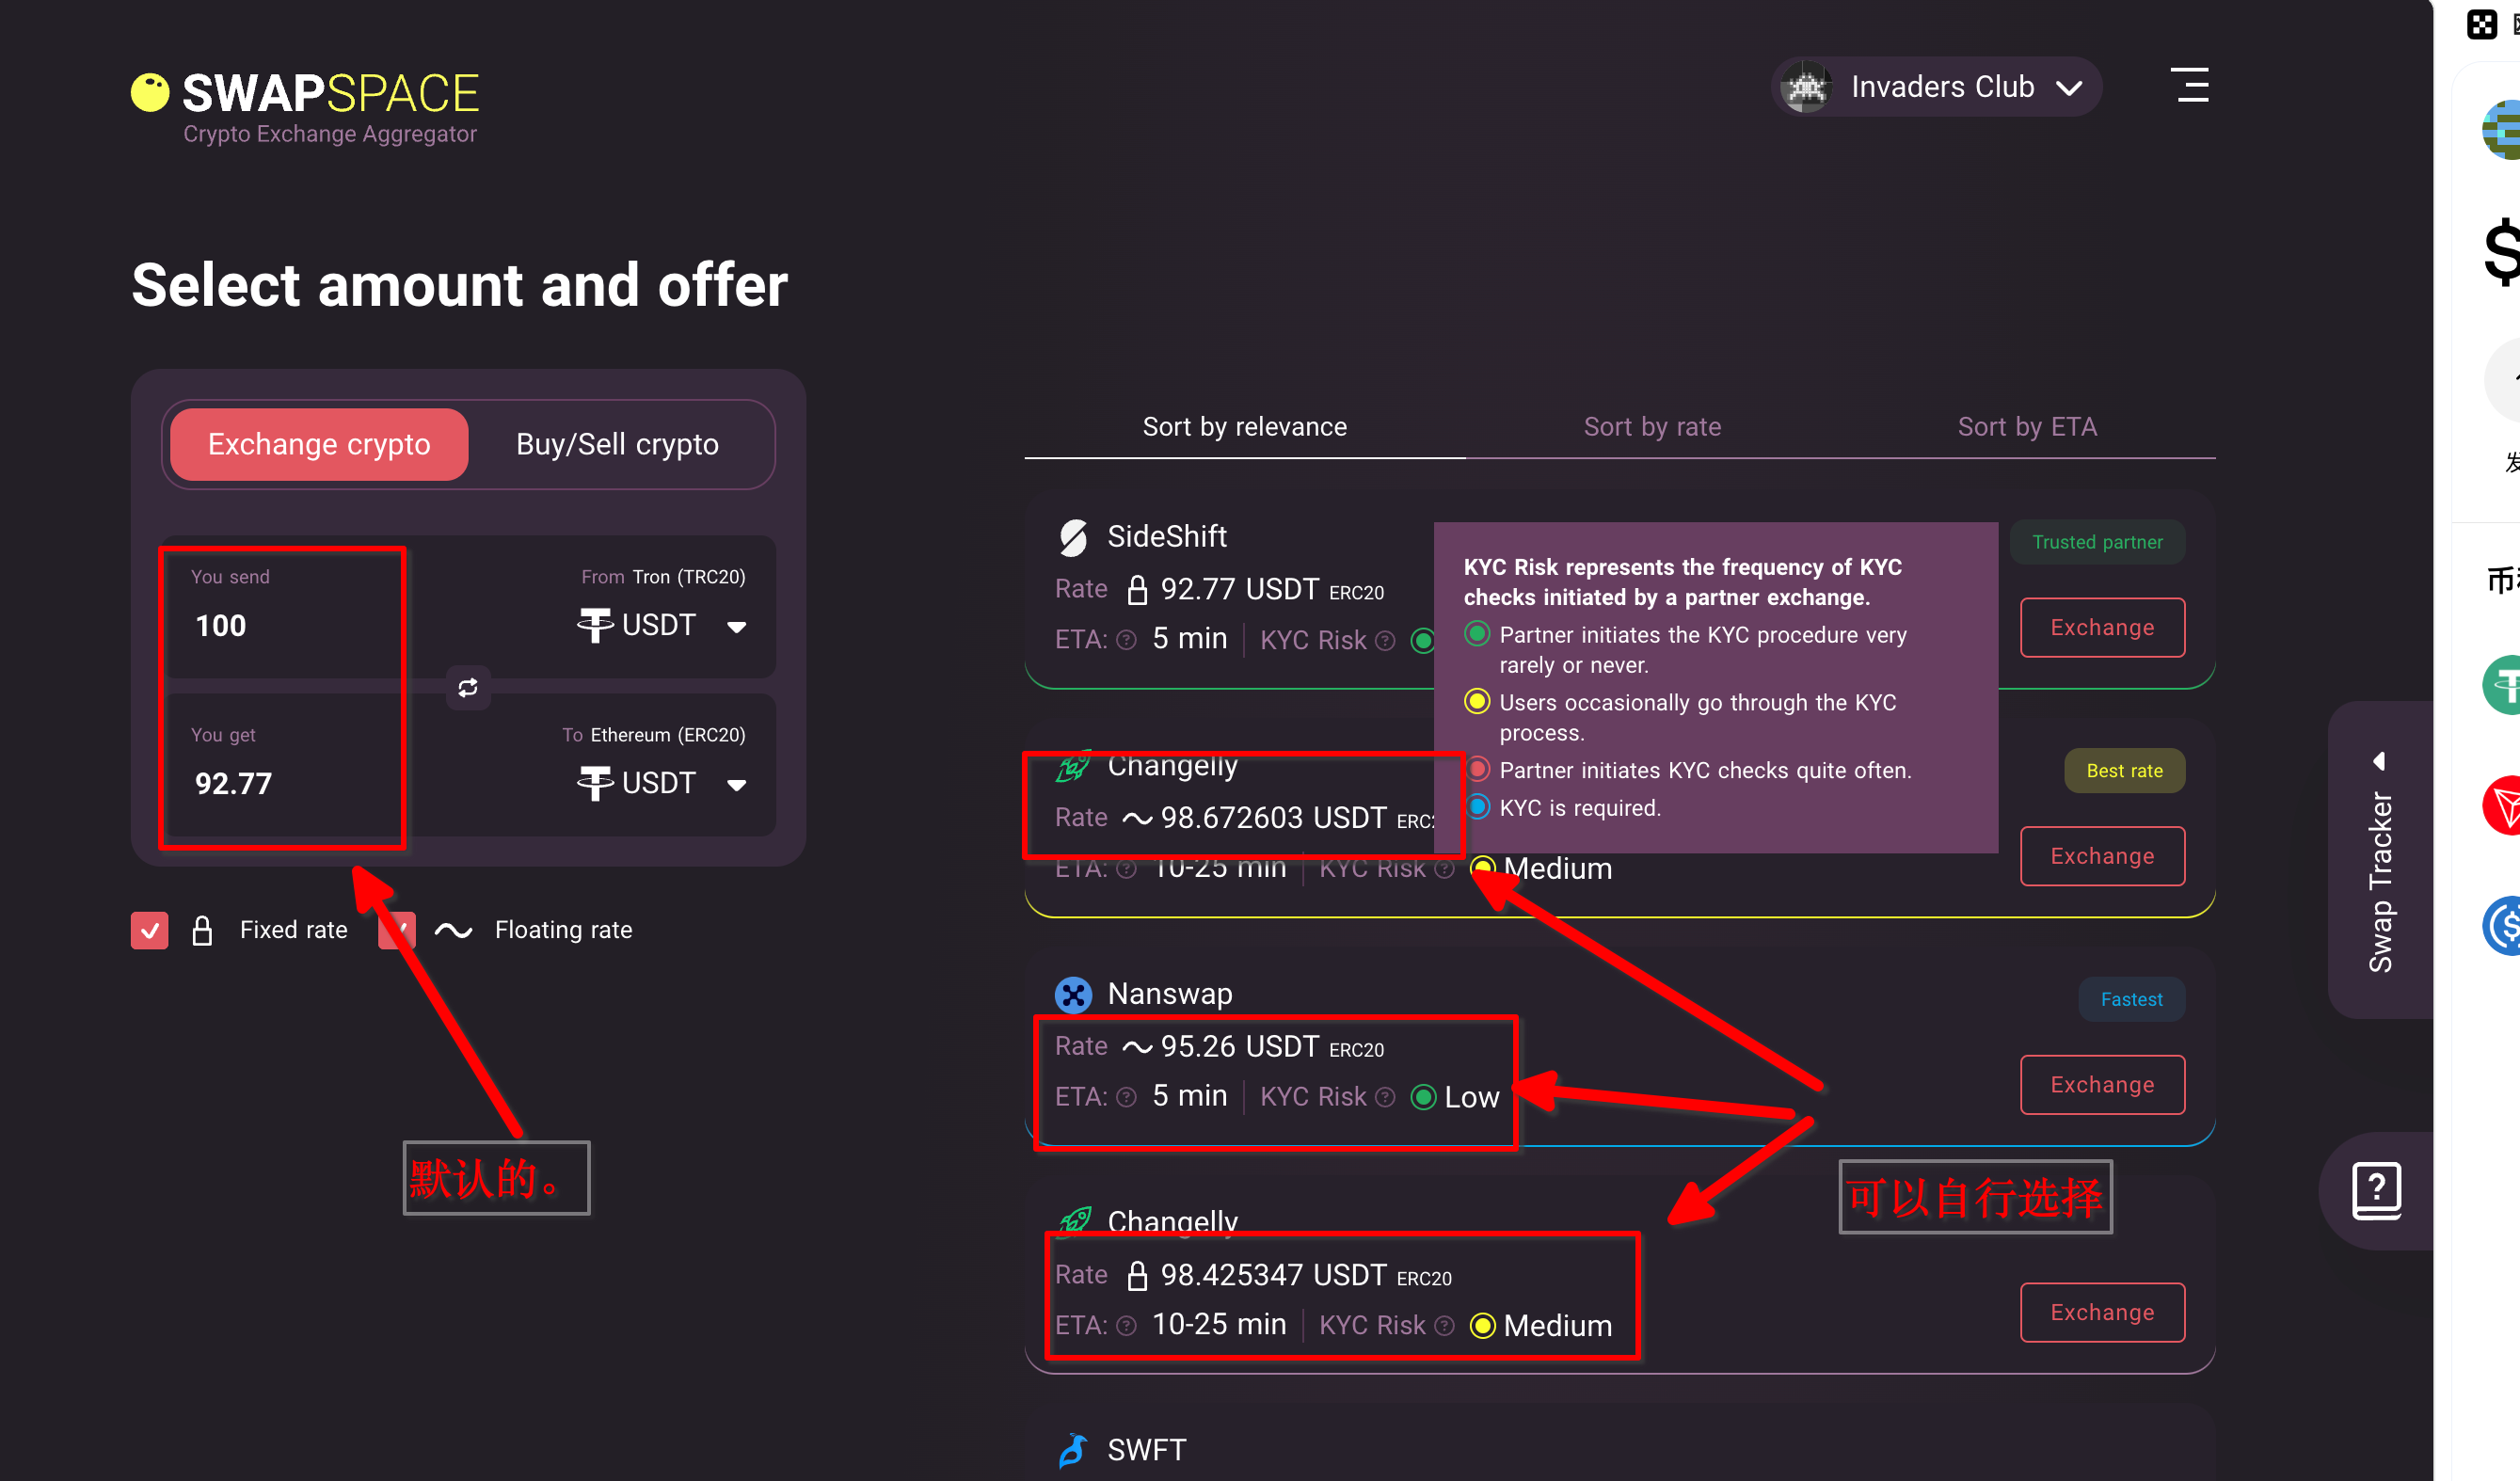Click the ETA help icon on SideShift

tap(1126, 640)
